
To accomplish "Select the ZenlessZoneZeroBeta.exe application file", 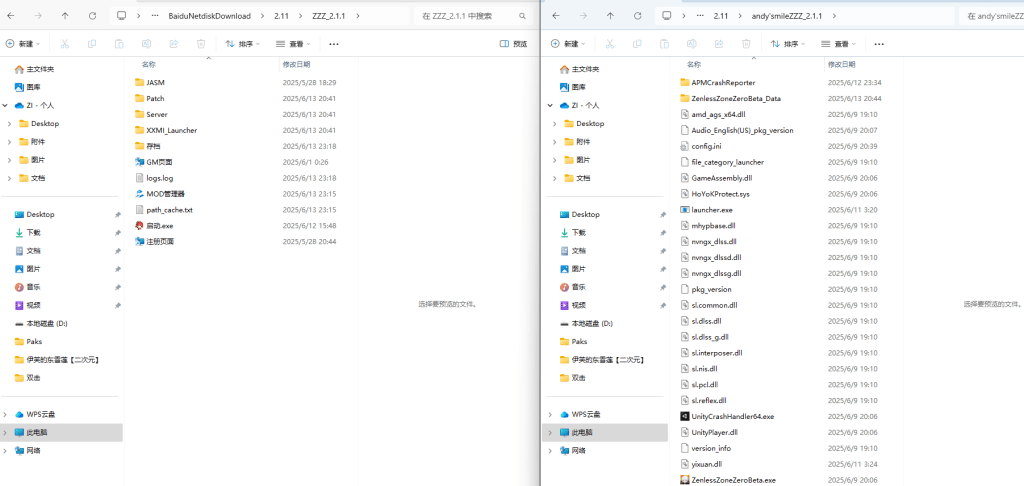I will coord(733,480).
